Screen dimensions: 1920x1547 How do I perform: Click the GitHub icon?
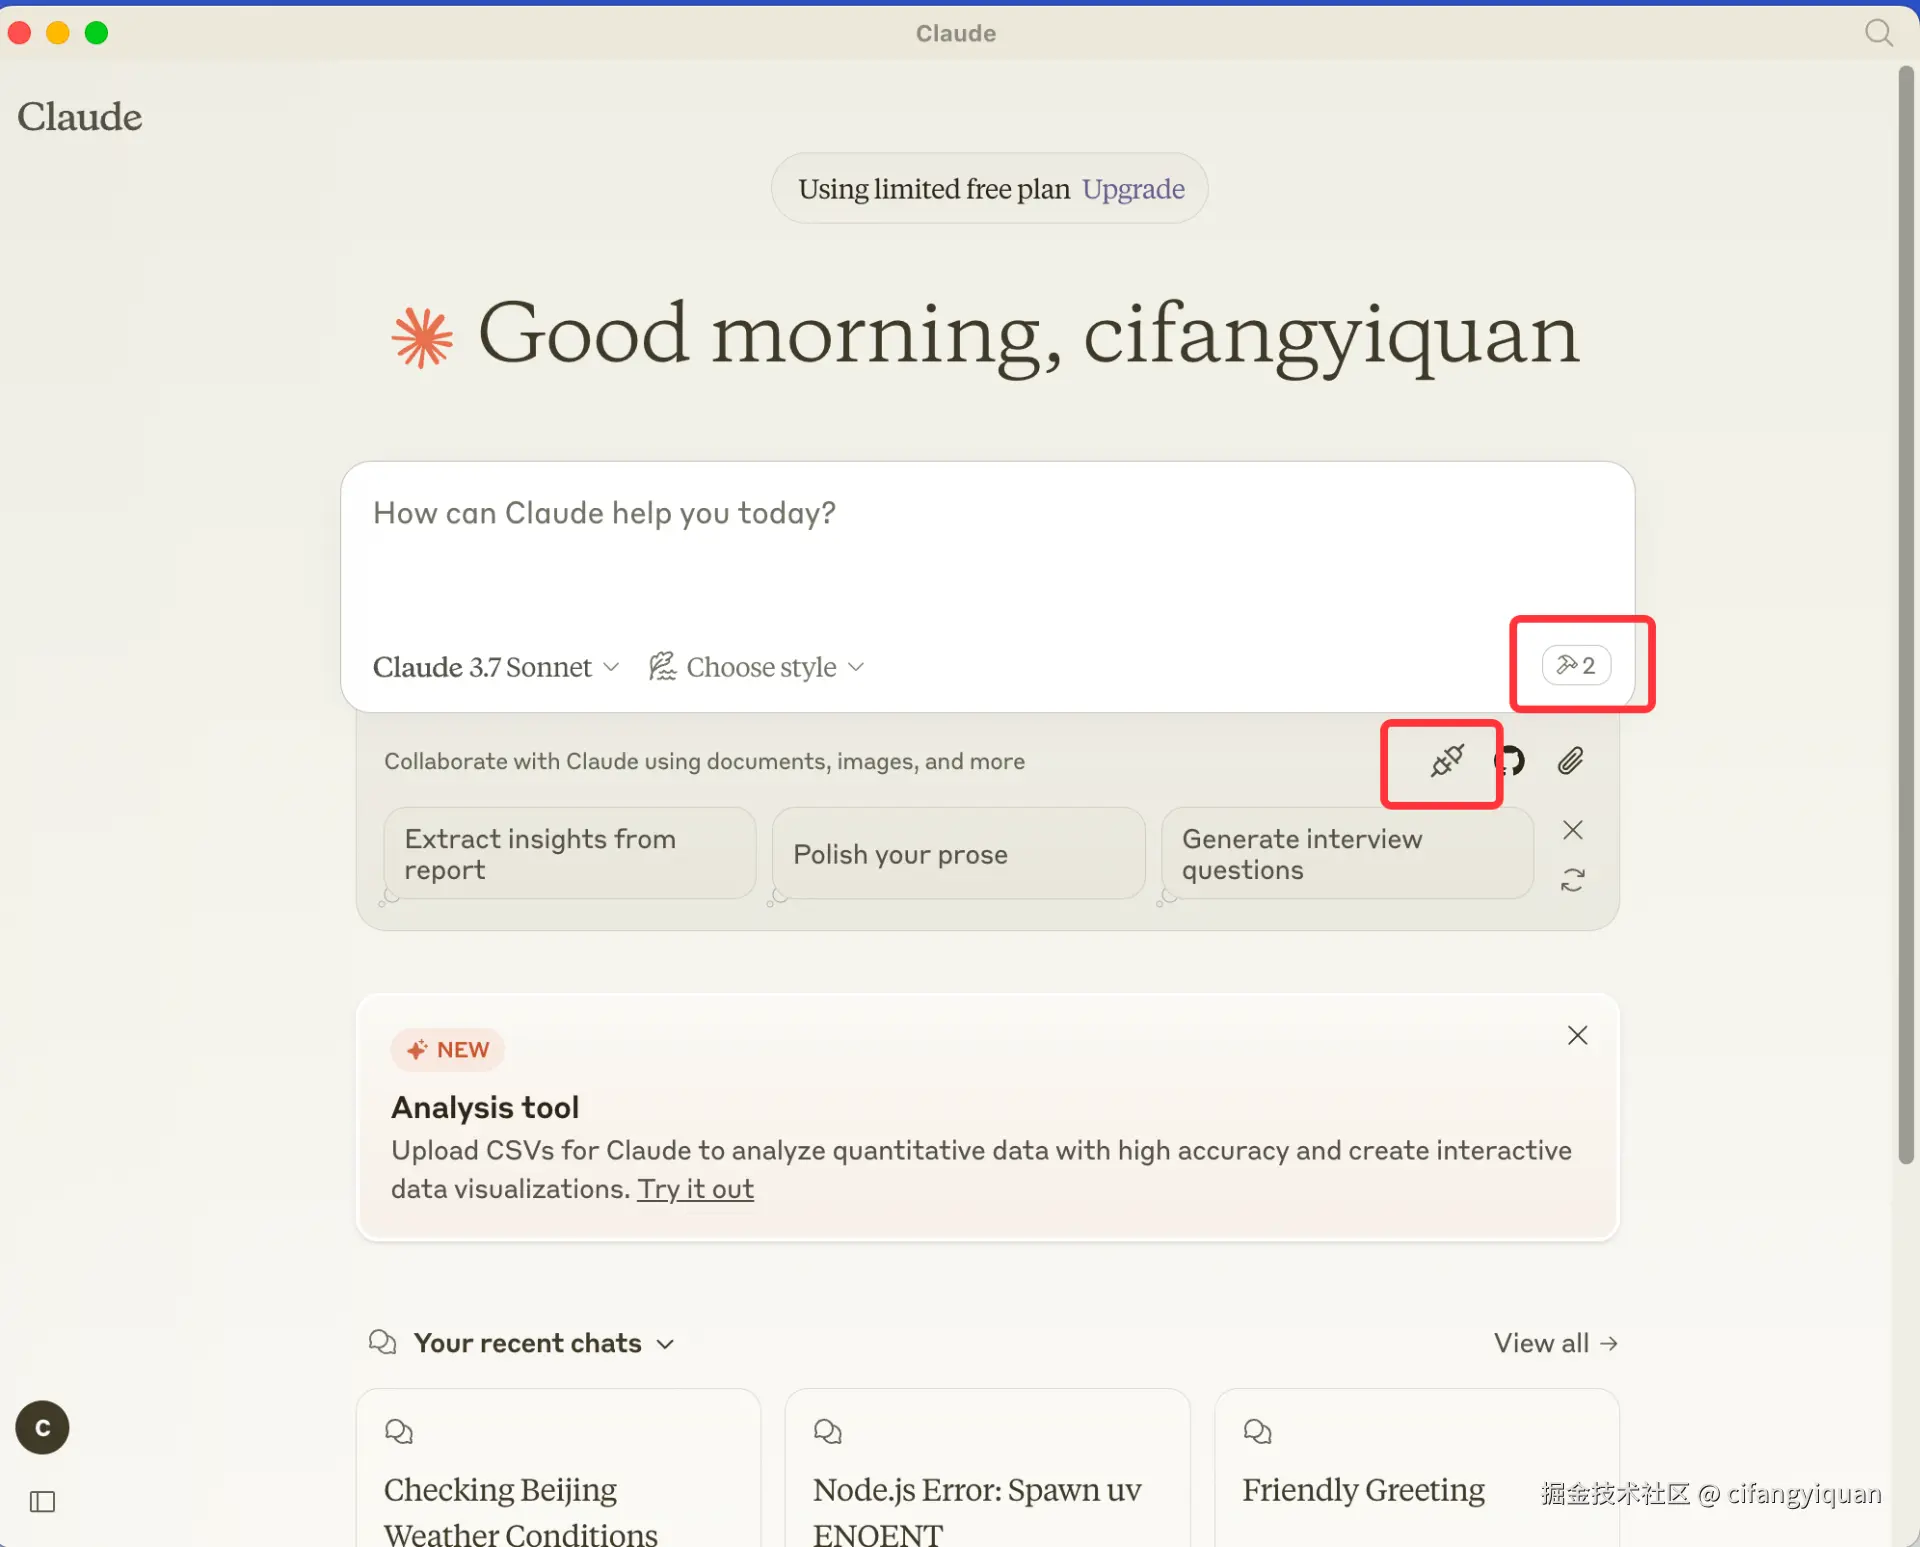[1511, 762]
